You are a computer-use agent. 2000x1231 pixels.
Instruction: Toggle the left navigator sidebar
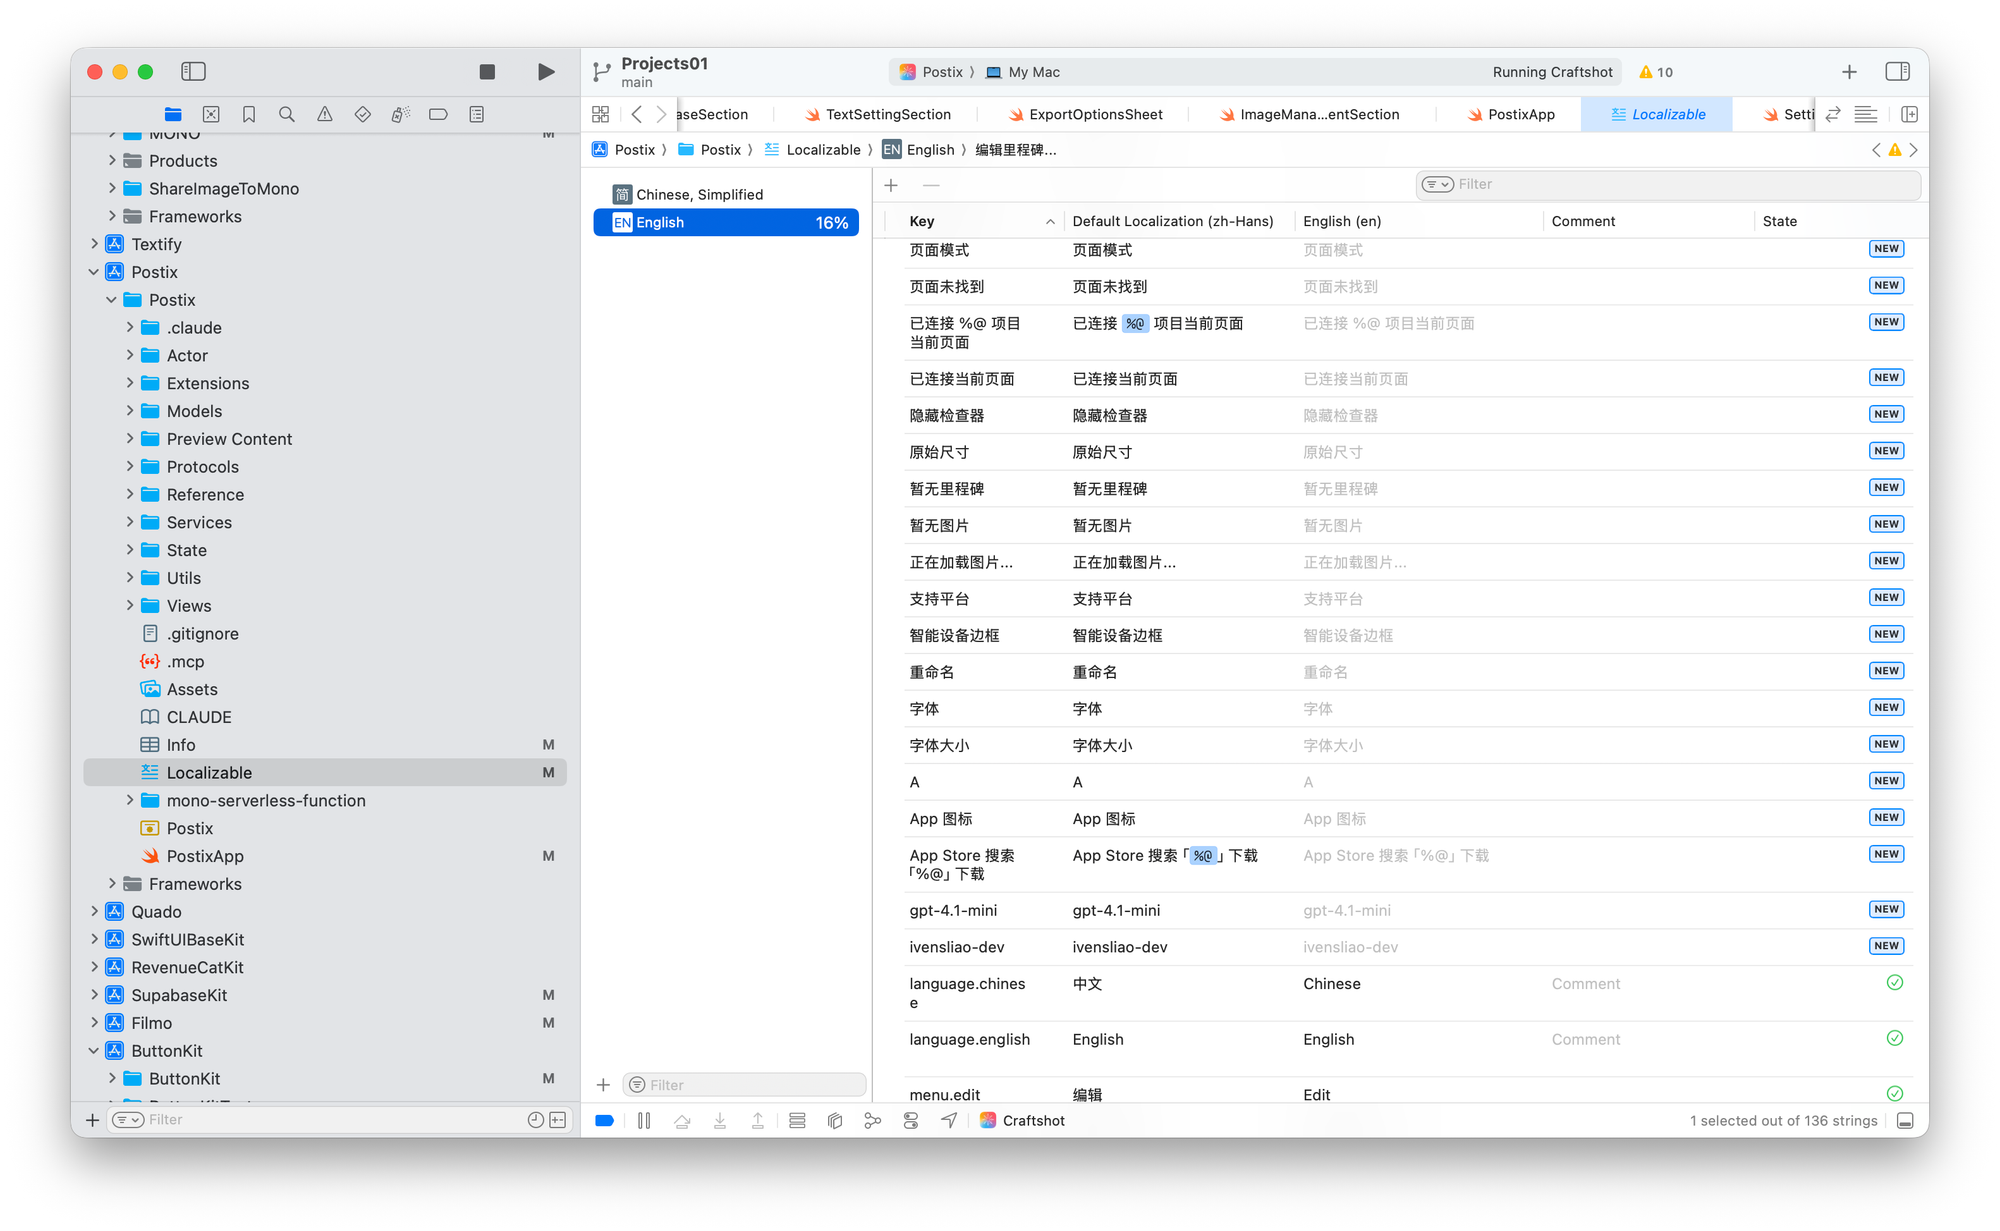tap(193, 72)
